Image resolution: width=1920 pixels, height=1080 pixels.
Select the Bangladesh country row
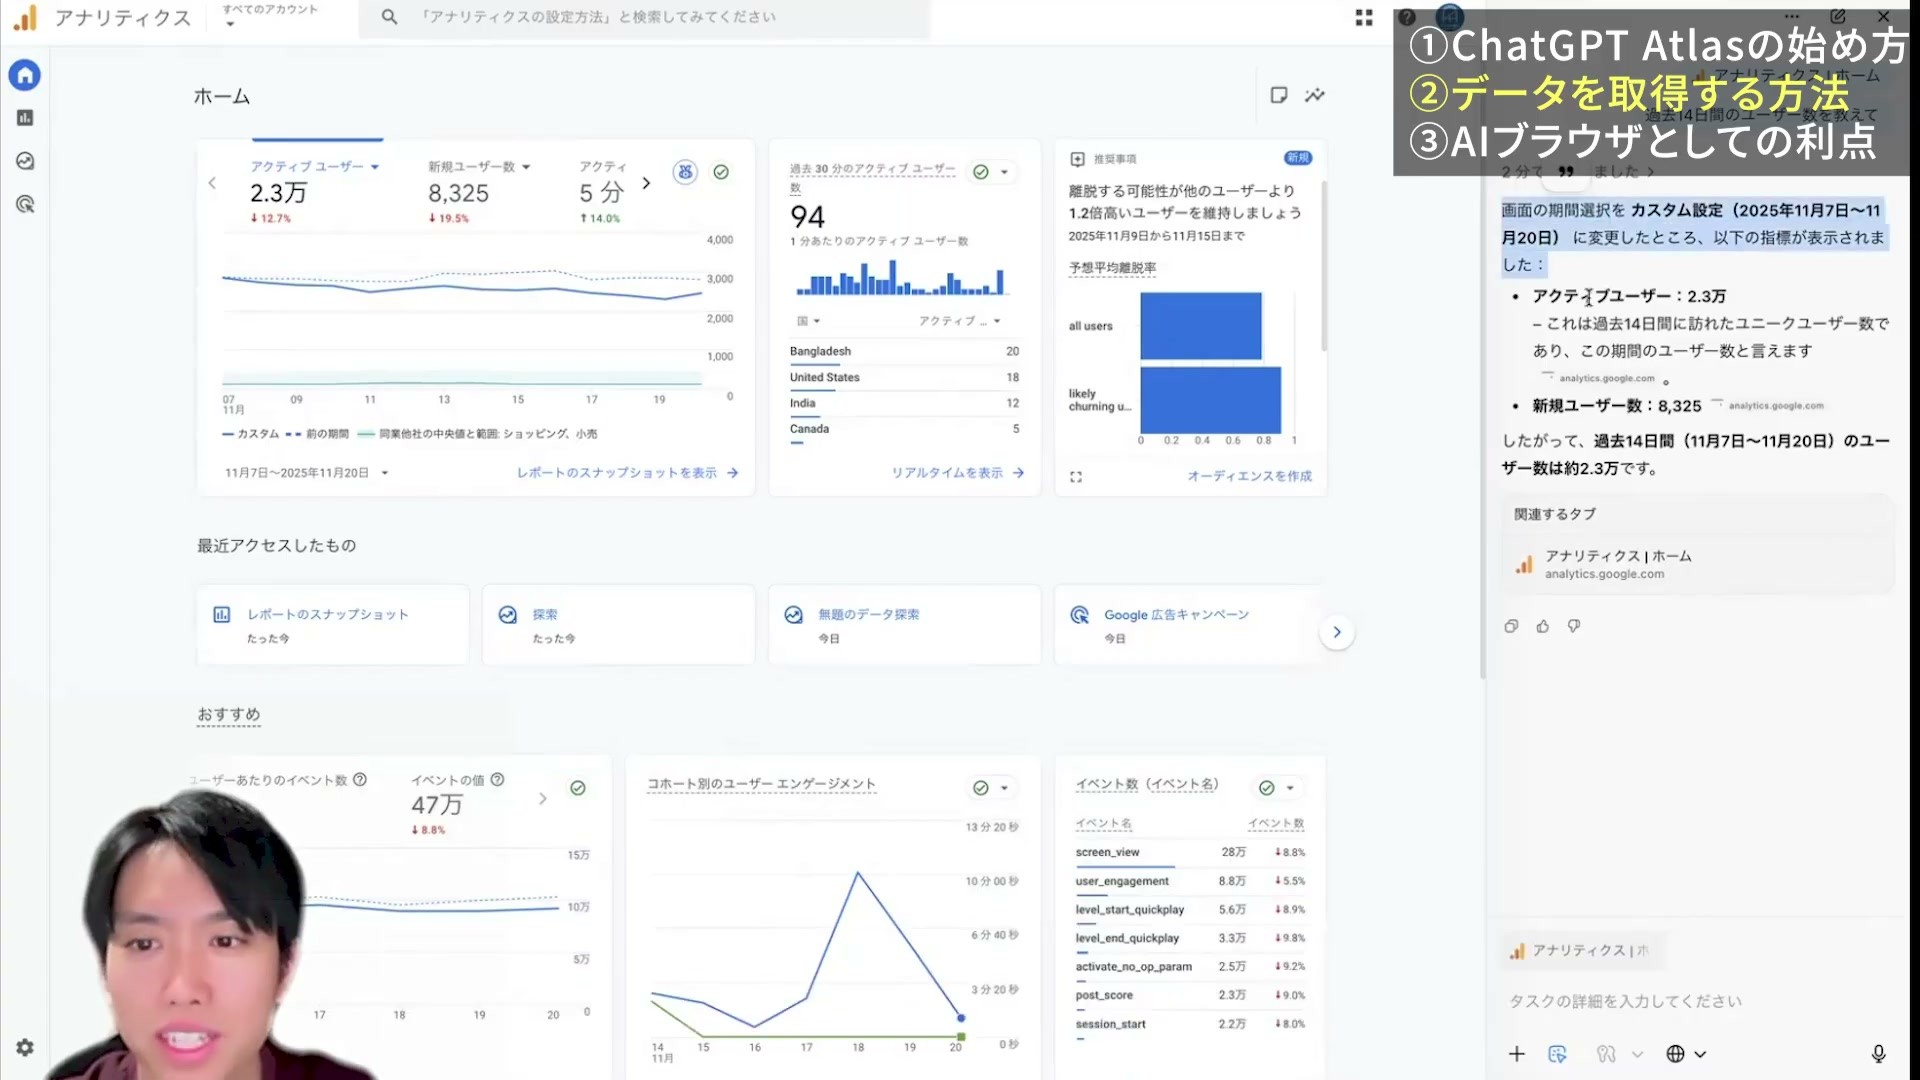point(904,351)
